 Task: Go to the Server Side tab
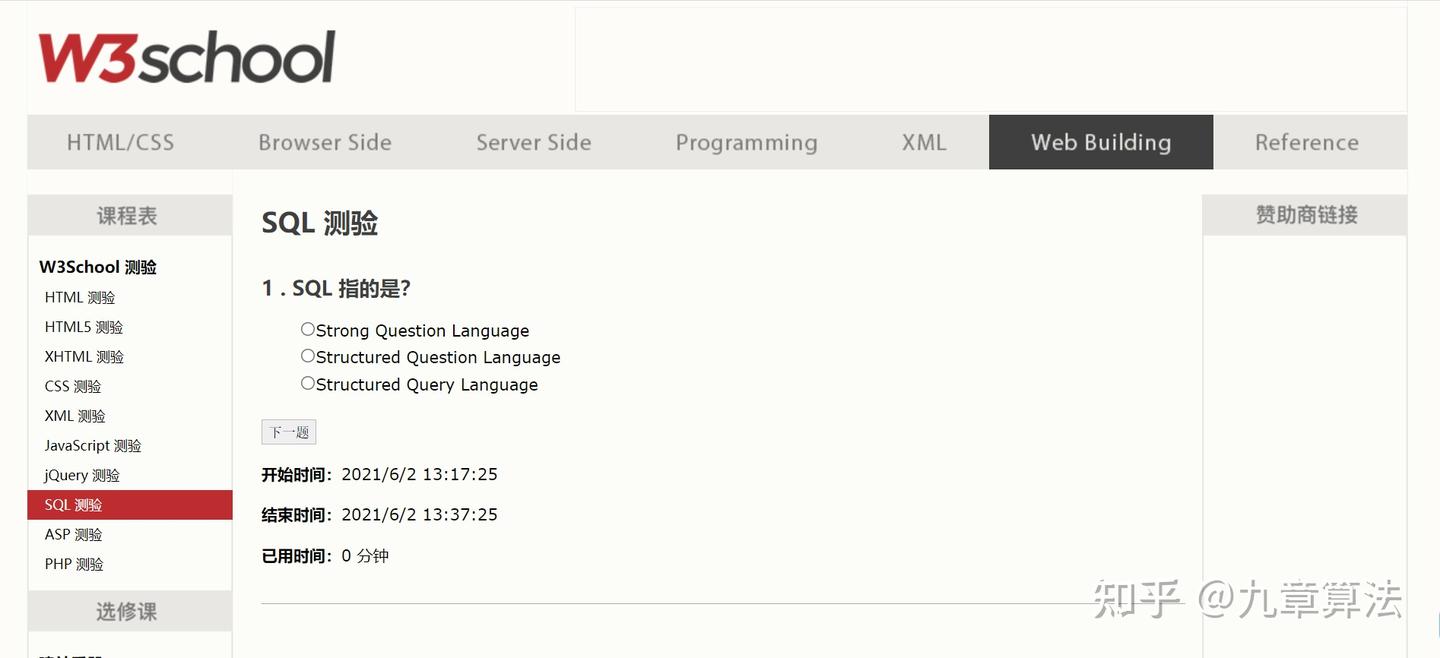533,142
